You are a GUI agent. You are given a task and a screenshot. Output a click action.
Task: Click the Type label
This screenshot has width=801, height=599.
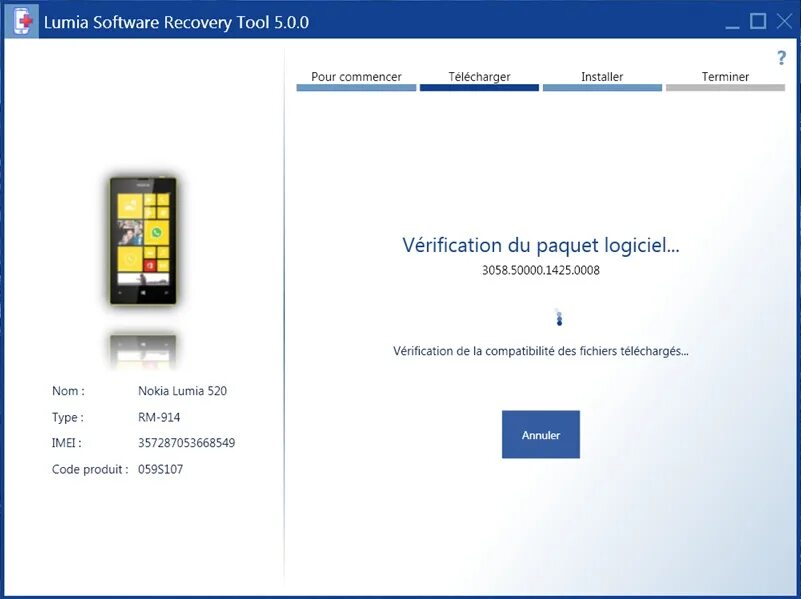[x=67, y=417]
